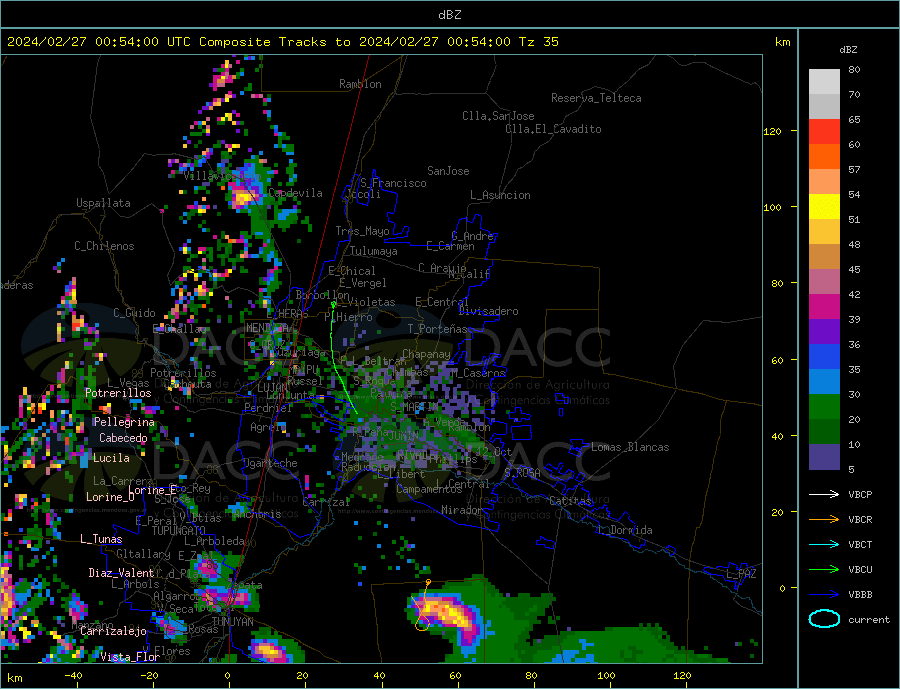This screenshot has width=900, height=689.
Task: Select the green swatch between 30 and 20
Action: pos(824,407)
